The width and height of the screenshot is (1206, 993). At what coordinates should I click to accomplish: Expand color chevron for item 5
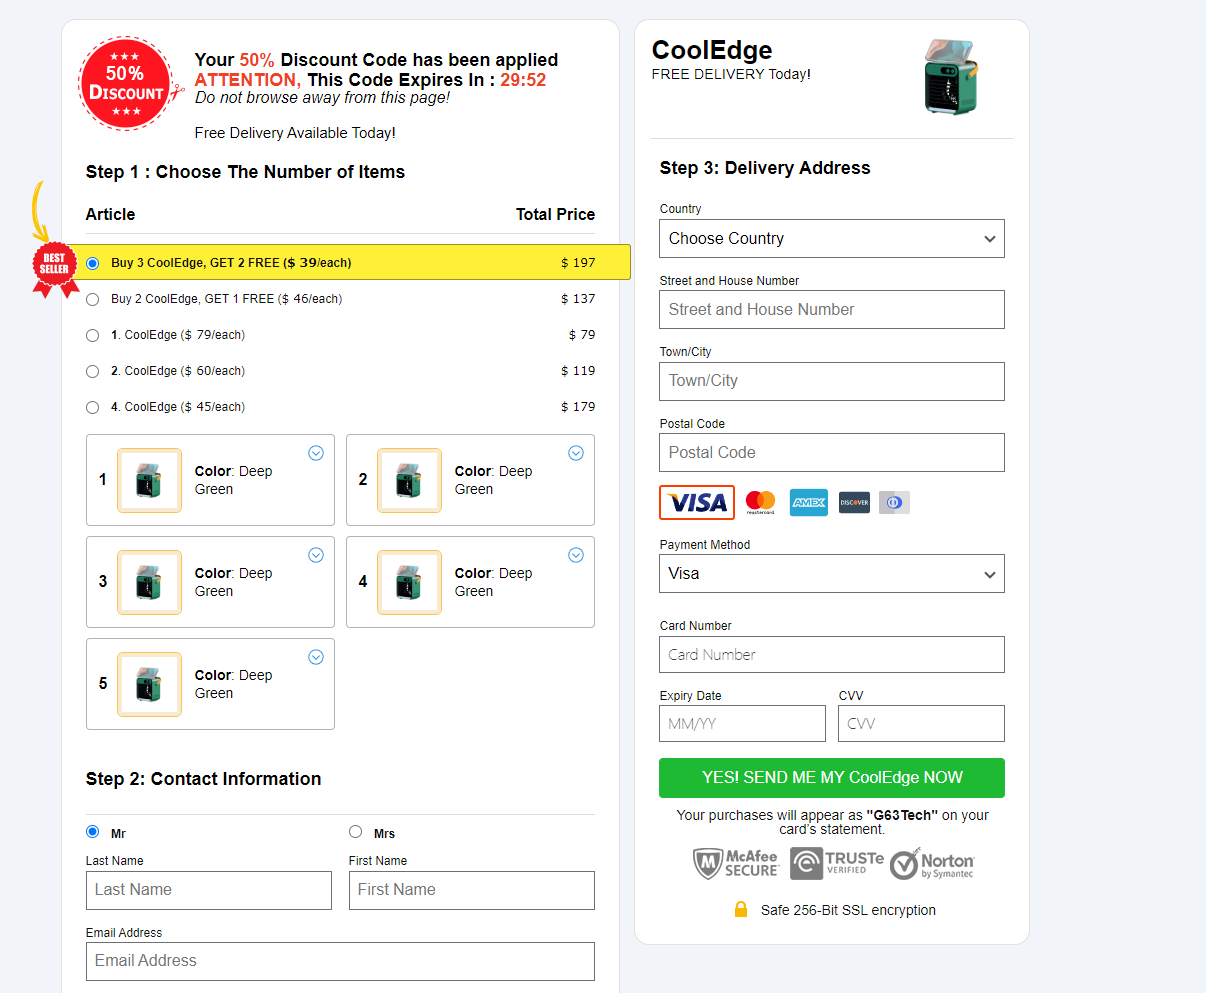(x=316, y=657)
